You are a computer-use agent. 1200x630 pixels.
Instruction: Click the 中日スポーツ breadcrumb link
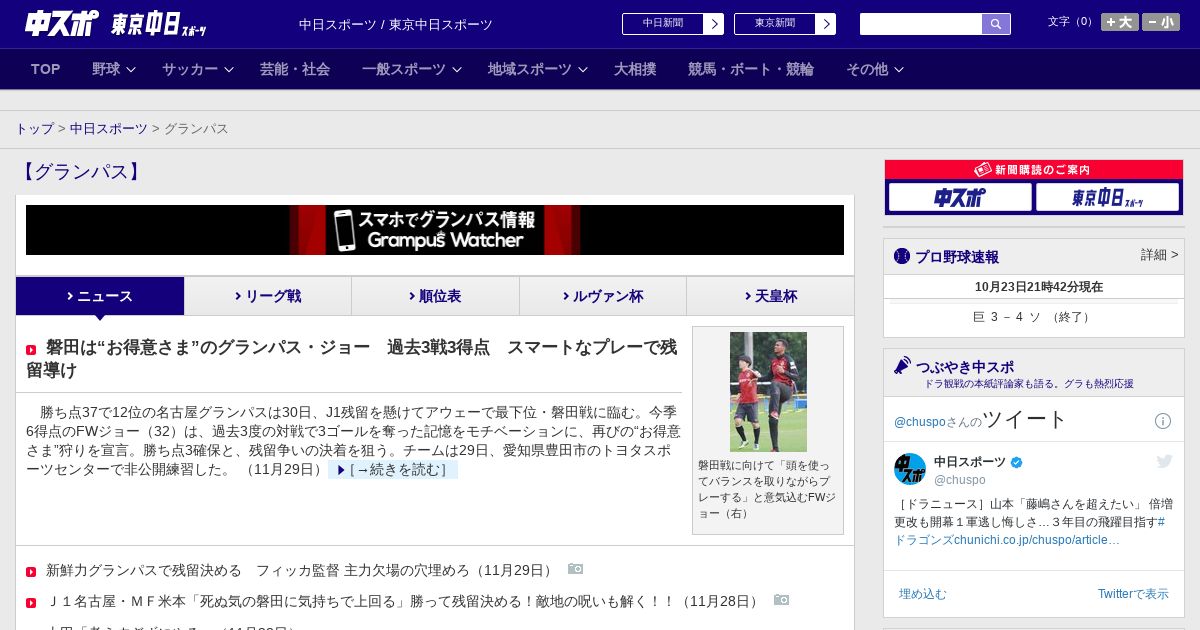[x=109, y=129]
